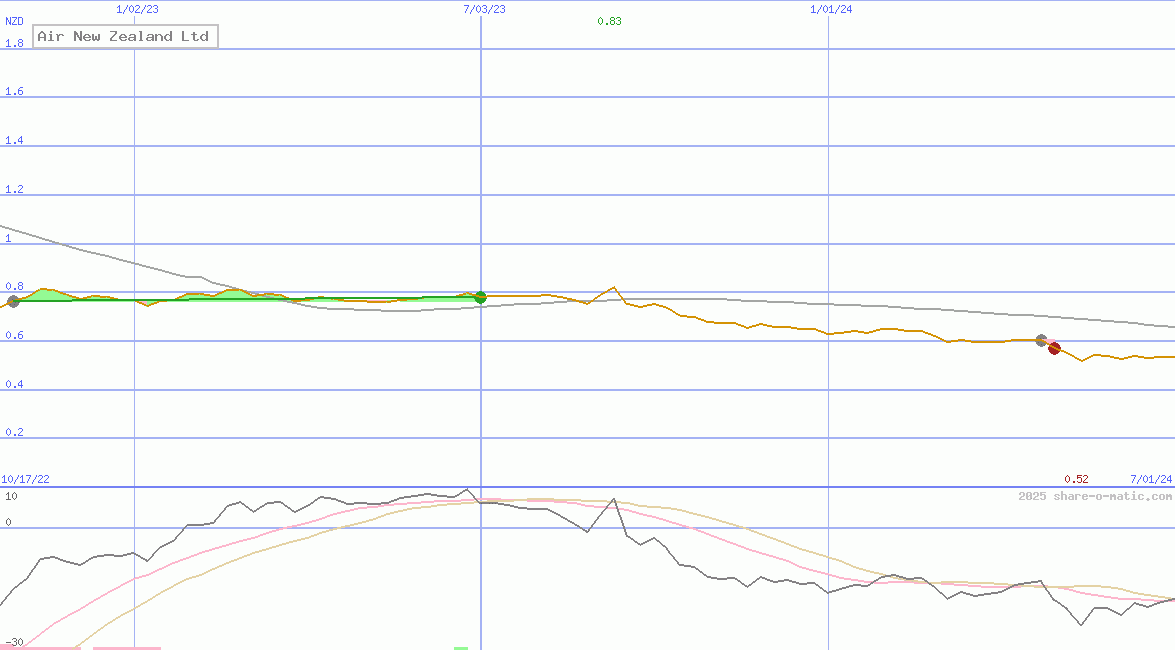Click the 7/03/23 date label
1175x650 pixels.
coord(484,9)
